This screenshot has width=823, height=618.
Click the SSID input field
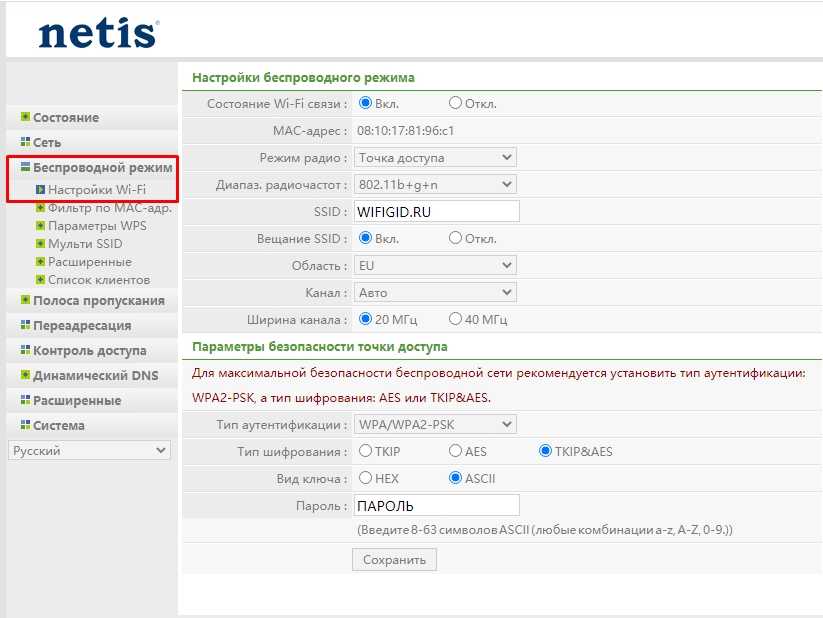click(436, 212)
